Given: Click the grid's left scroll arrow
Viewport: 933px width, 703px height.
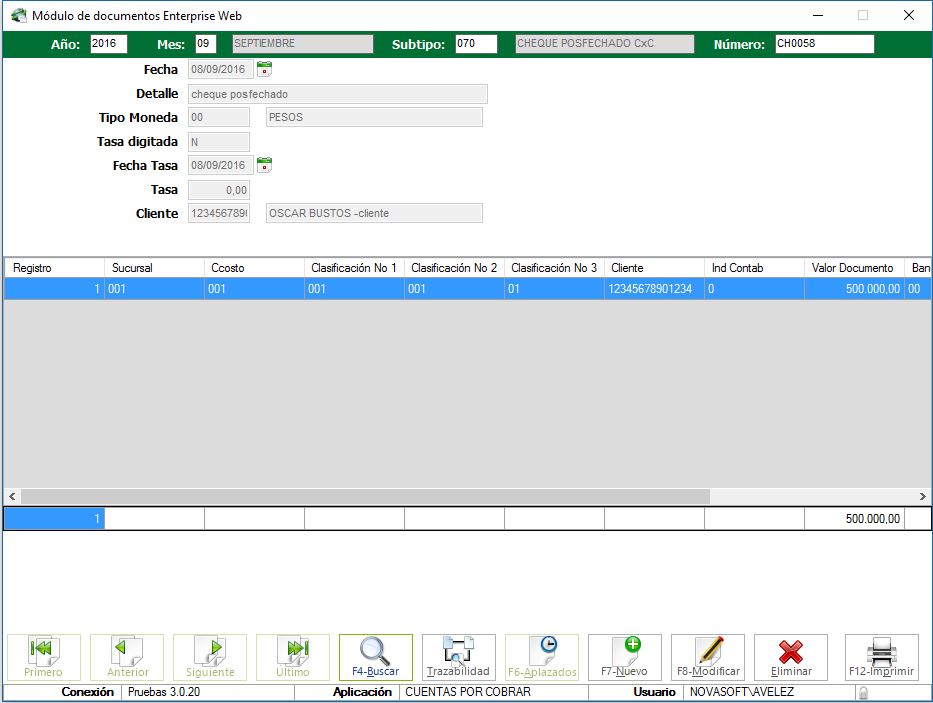Looking at the screenshot, I should pos(12,496).
